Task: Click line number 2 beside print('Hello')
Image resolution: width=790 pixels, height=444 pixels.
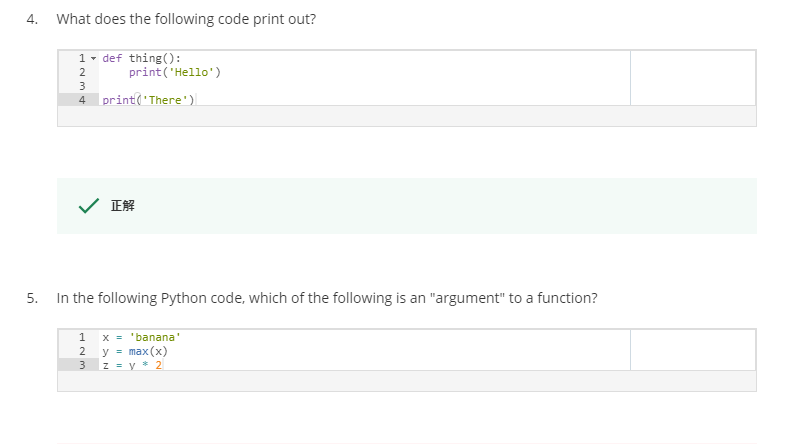Action: 82,72
